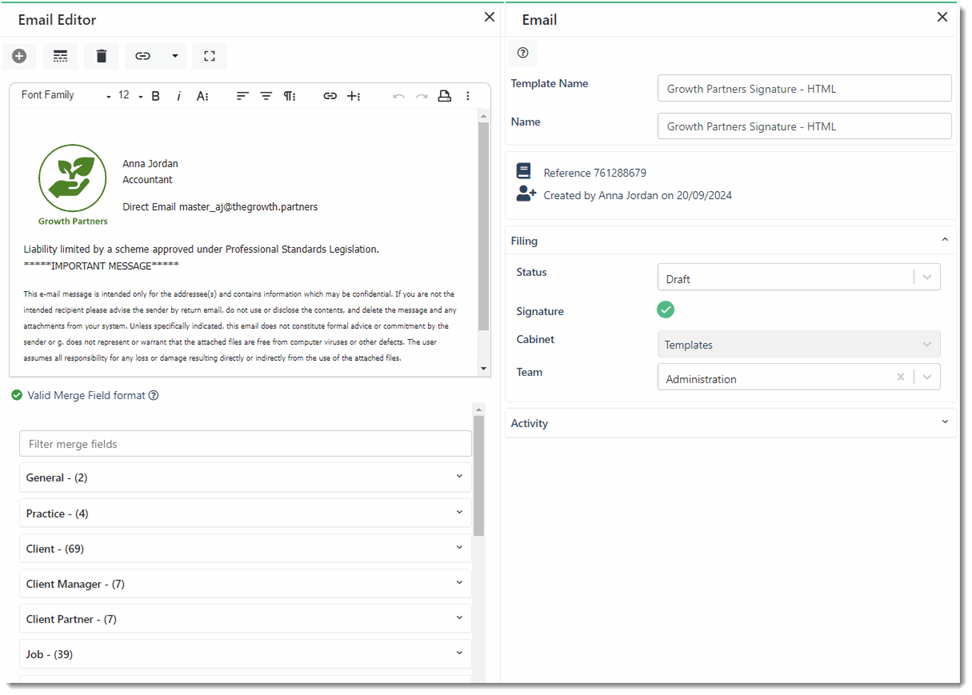Image resolution: width=972 pixels, height=695 pixels.
Task: Click the Reference 761288679 text
Action: pyautogui.click(x=594, y=173)
